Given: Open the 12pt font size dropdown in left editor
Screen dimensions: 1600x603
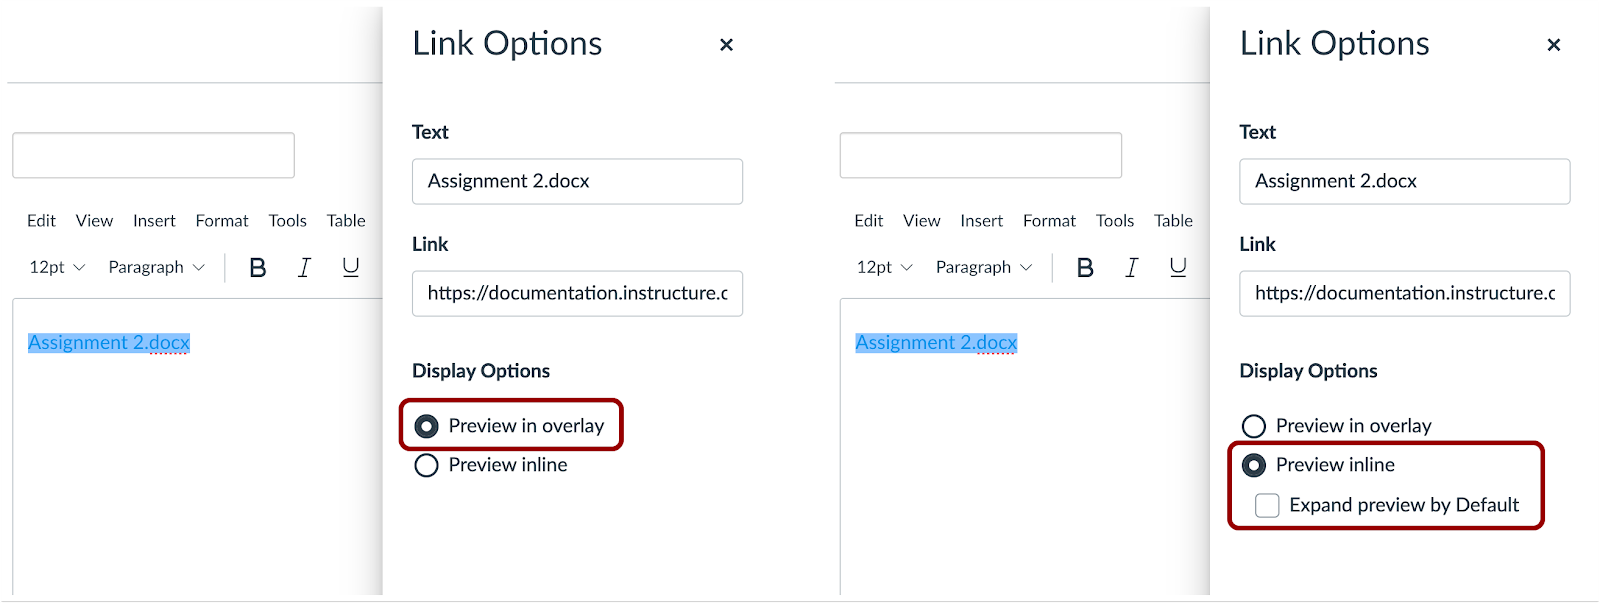Looking at the screenshot, I should [x=57, y=267].
